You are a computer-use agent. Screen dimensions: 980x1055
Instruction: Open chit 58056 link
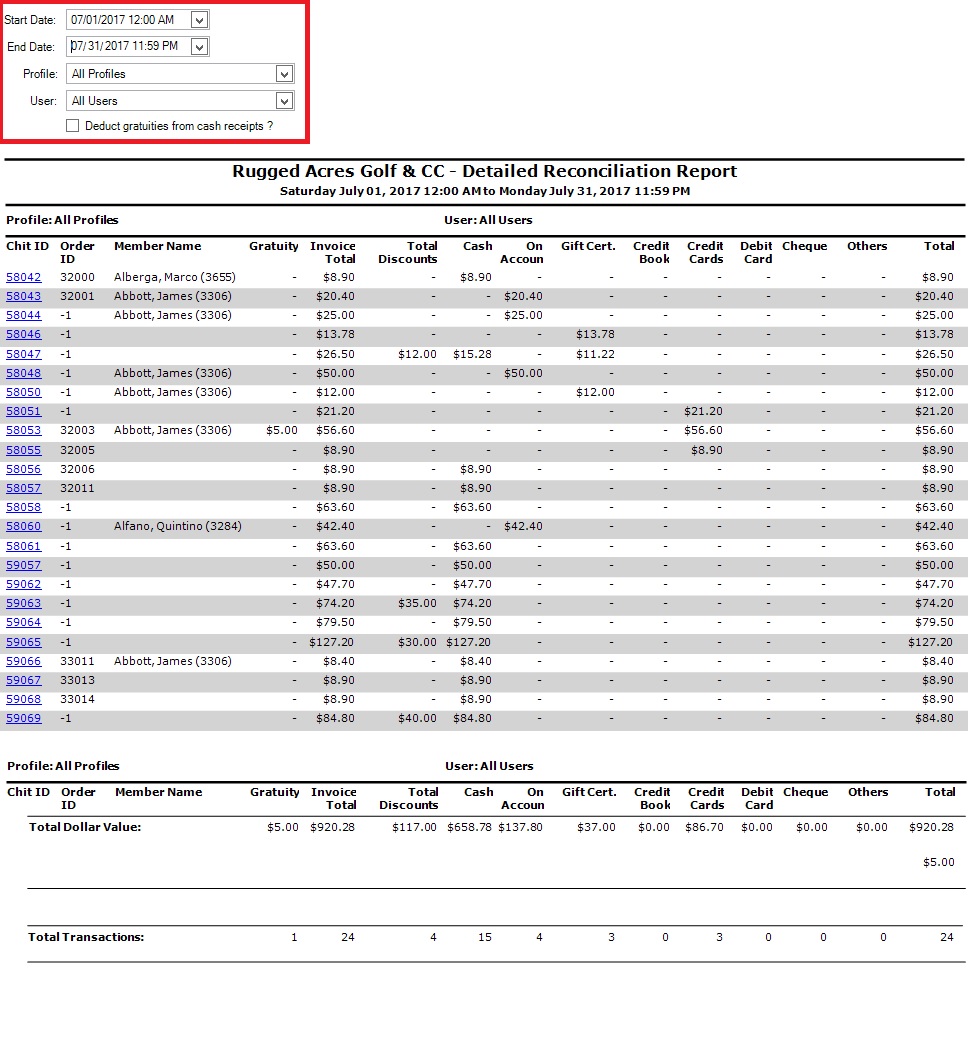[x=24, y=469]
